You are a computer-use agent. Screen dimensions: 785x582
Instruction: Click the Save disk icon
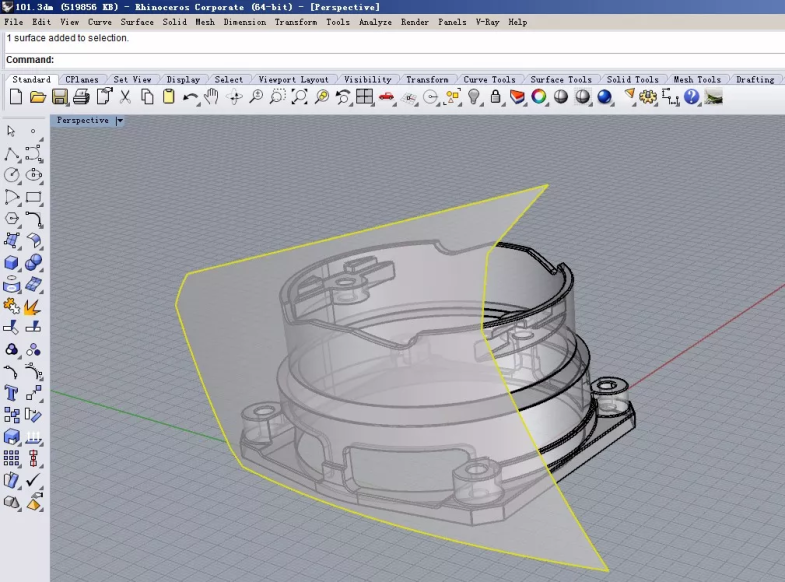click(59, 97)
